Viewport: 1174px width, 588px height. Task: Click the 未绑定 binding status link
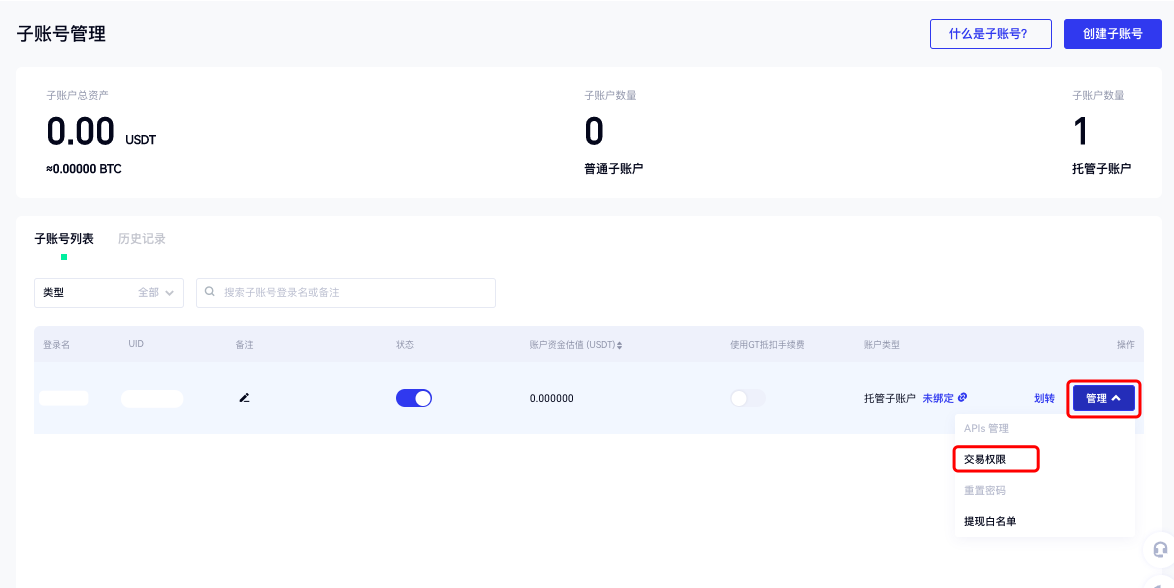coord(937,398)
